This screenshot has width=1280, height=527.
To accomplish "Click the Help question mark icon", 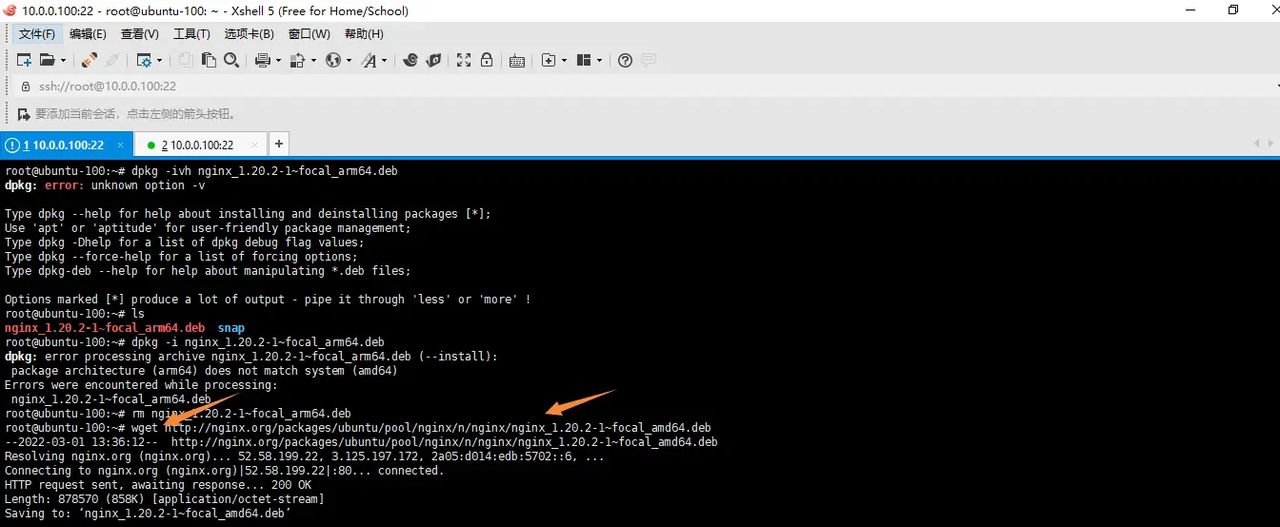I will [x=625, y=60].
